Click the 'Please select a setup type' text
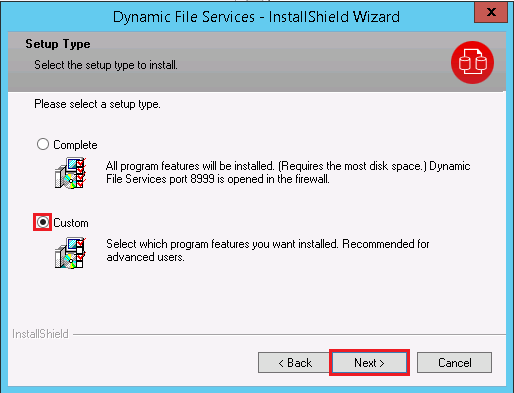This screenshot has height=393, width=514. coord(97,104)
